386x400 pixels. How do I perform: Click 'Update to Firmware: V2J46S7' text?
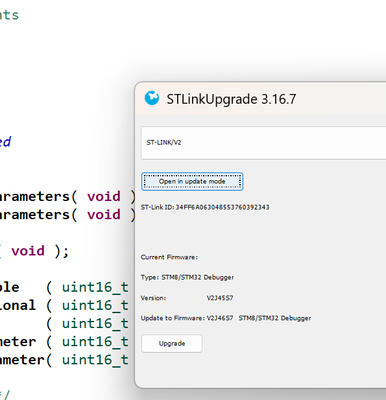coord(187,318)
